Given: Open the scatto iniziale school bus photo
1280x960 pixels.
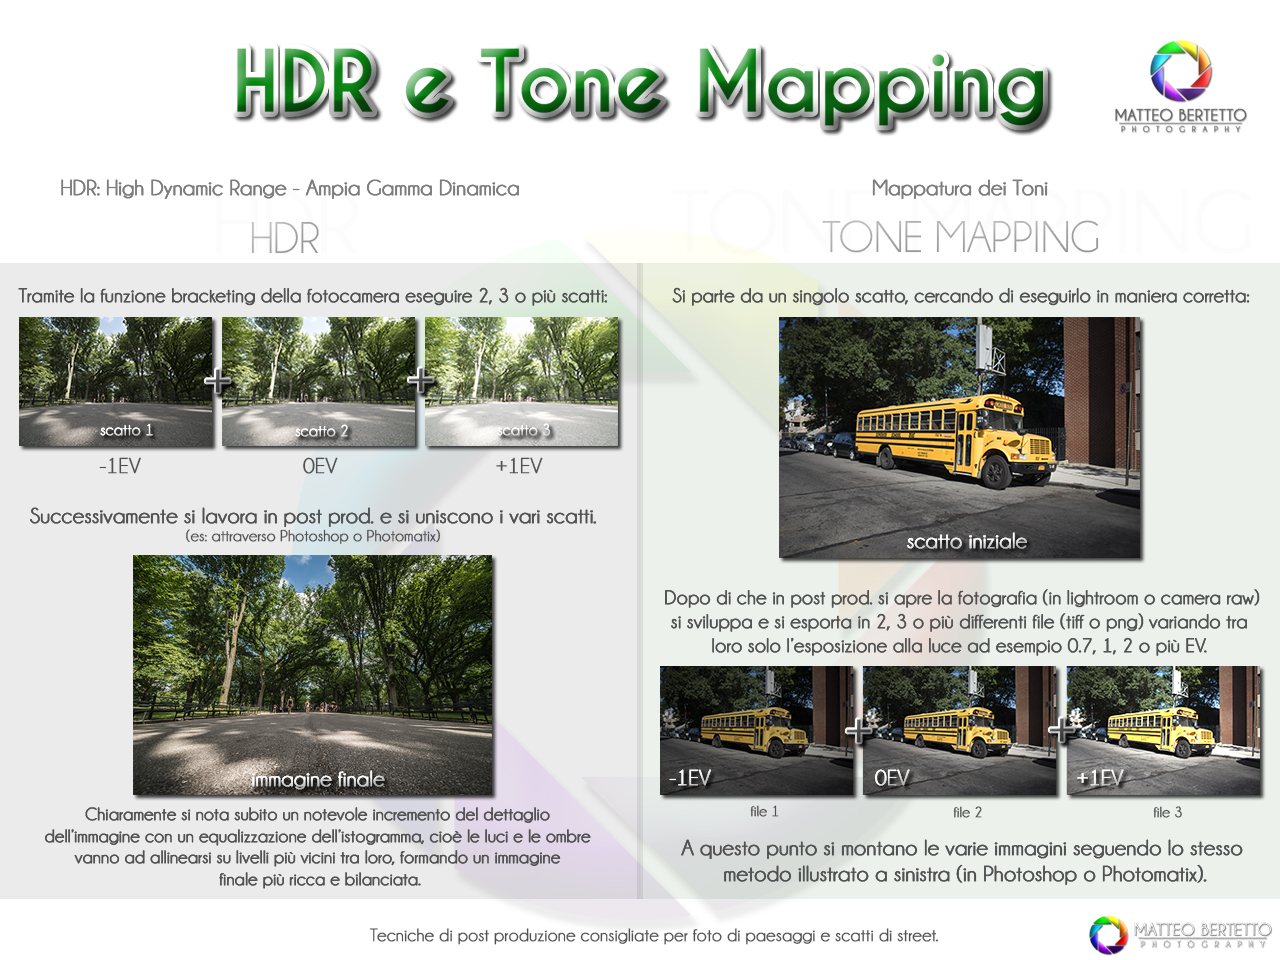Looking at the screenshot, I should pyautogui.click(x=960, y=437).
